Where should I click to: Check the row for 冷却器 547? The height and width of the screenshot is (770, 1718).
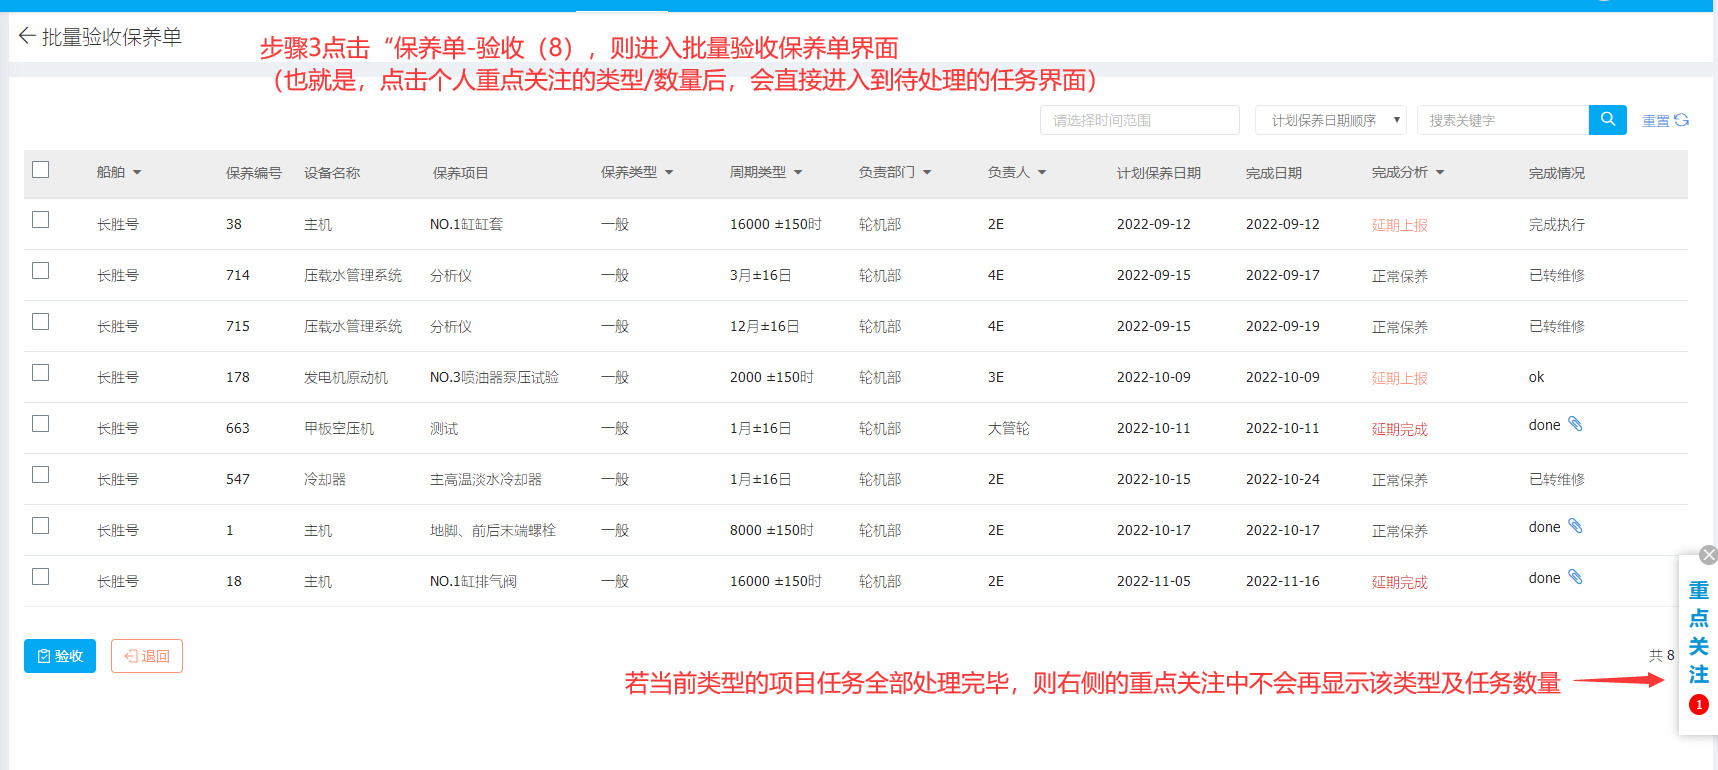(40, 475)
